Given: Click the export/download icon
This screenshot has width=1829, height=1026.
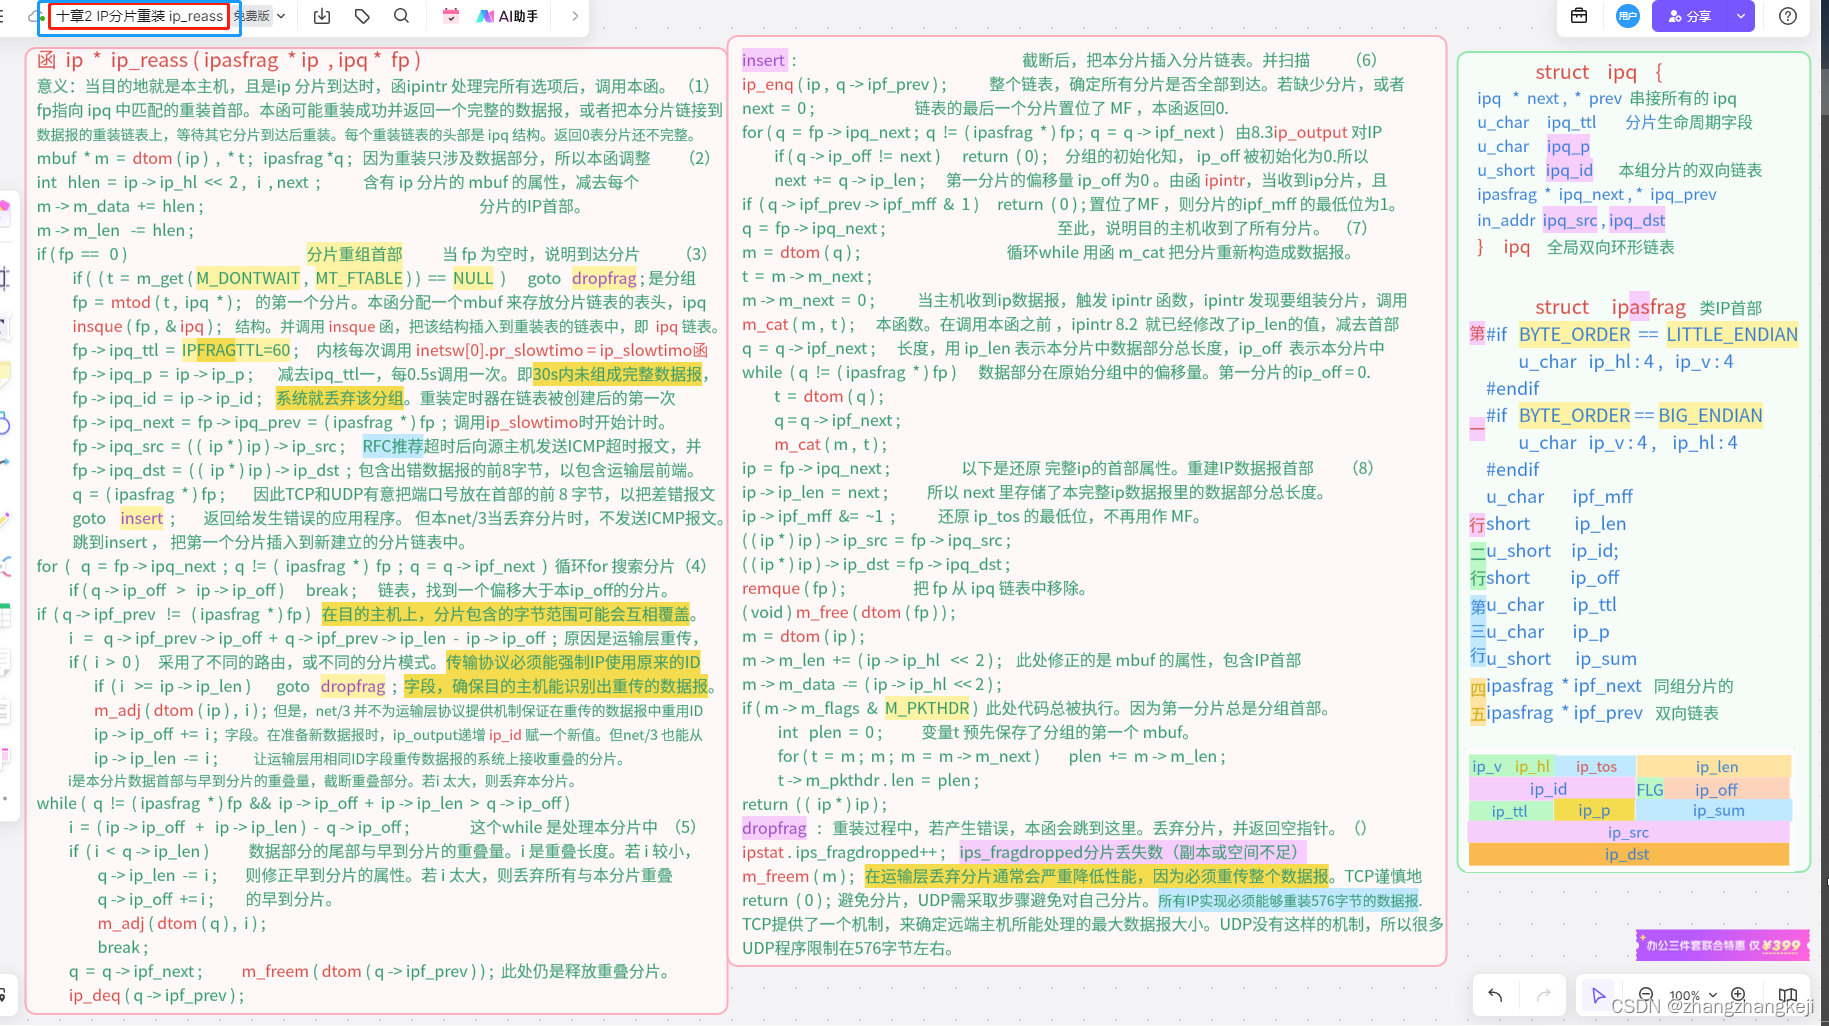Looking at the screenshot, I should pos(322,16).
